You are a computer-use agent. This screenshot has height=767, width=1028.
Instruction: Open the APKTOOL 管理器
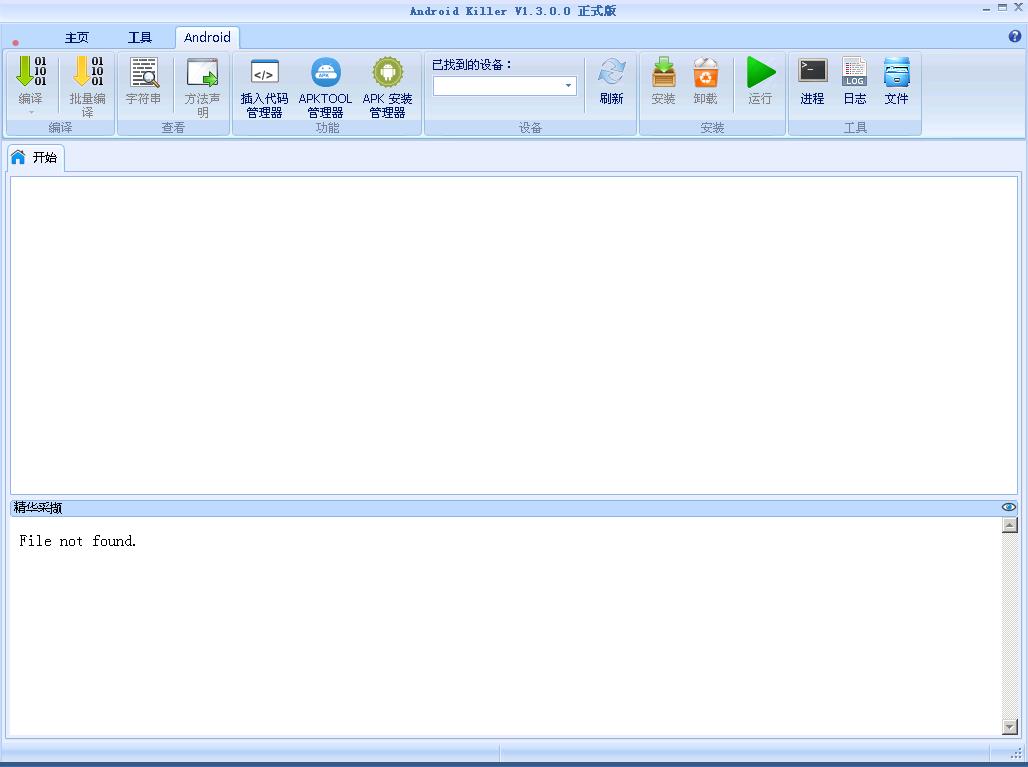tap(325, 87)
